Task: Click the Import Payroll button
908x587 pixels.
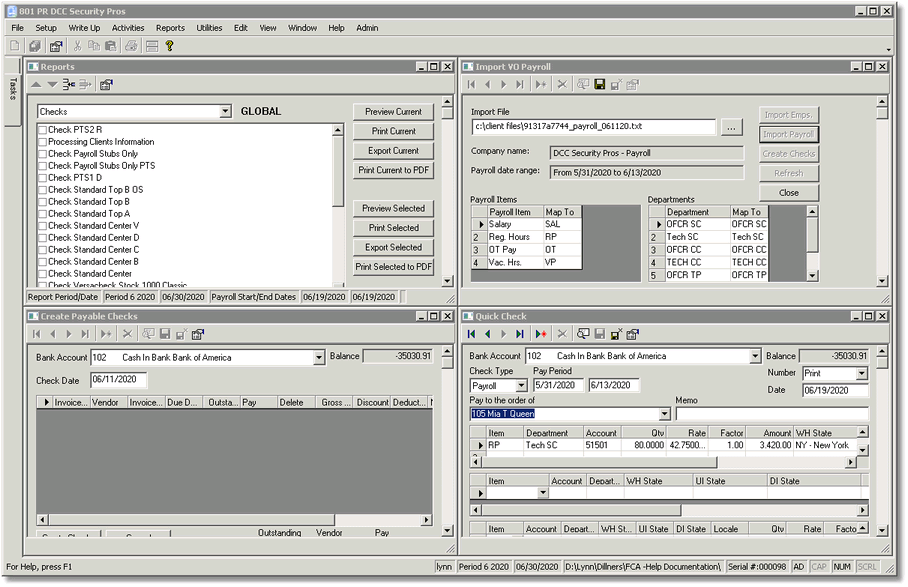Action: click(788, 134)
